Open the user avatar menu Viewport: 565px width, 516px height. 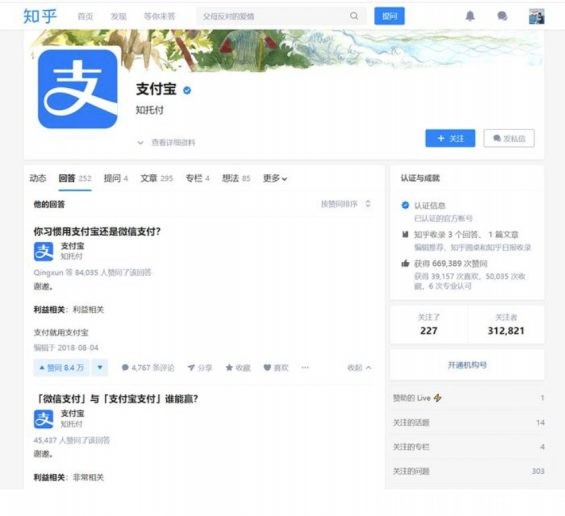537,16
